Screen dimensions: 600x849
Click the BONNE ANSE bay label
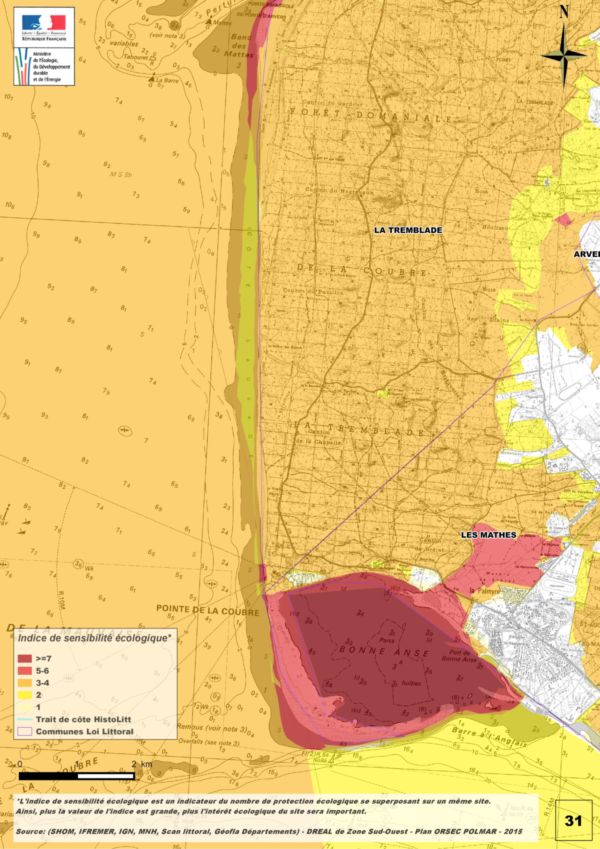click(384, 652)
